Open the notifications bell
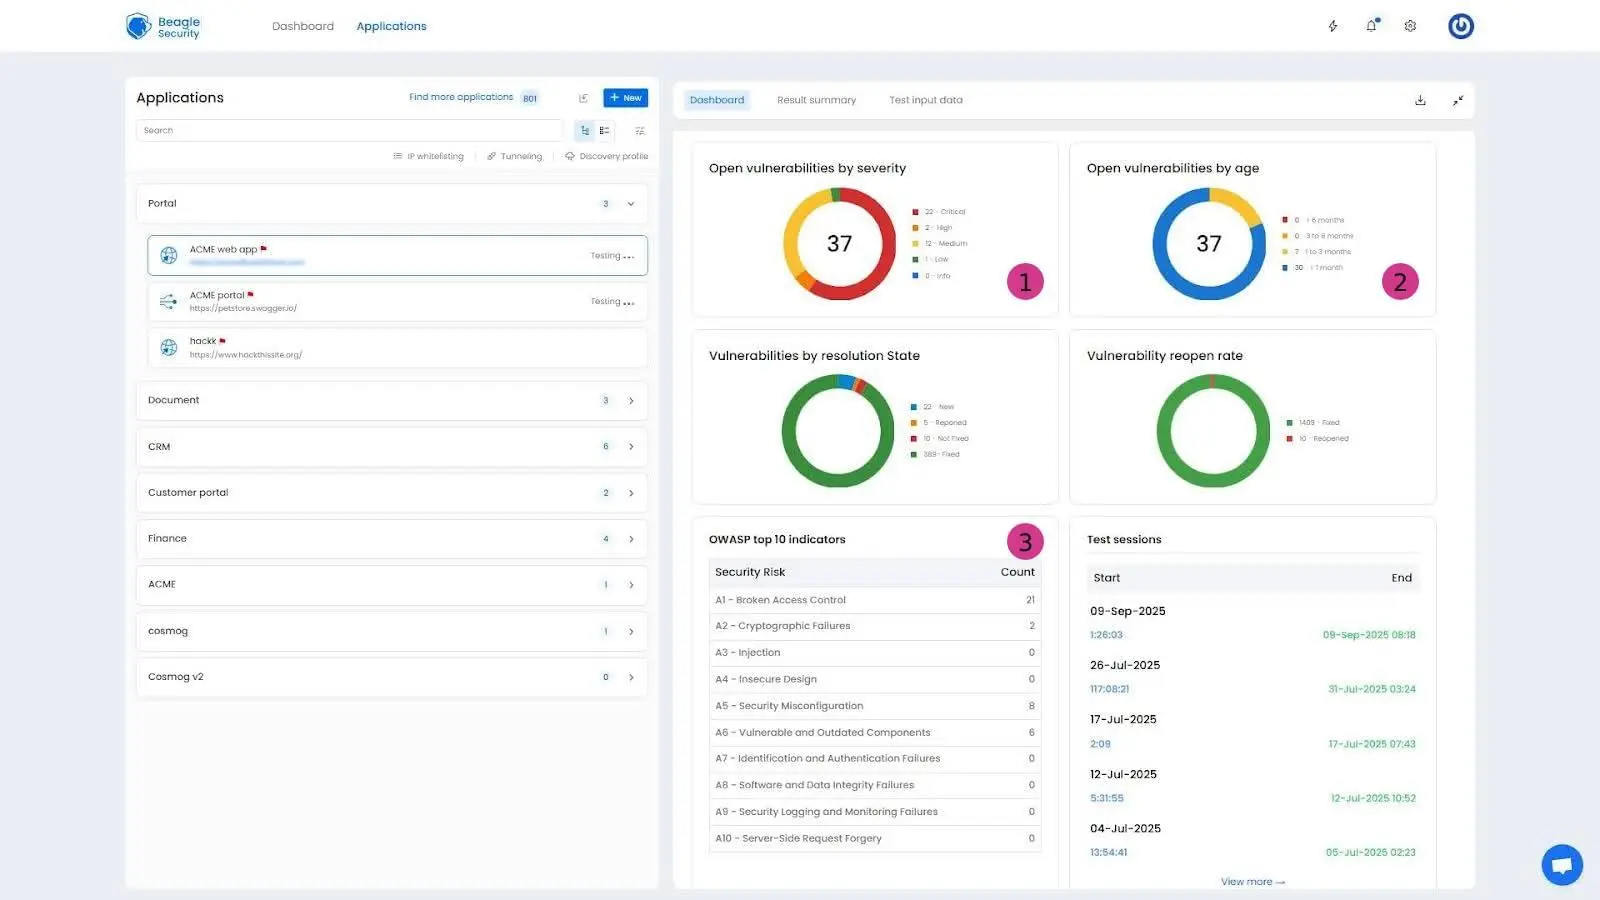The width and height of the screenshot is (1600, 900). 1371,26
